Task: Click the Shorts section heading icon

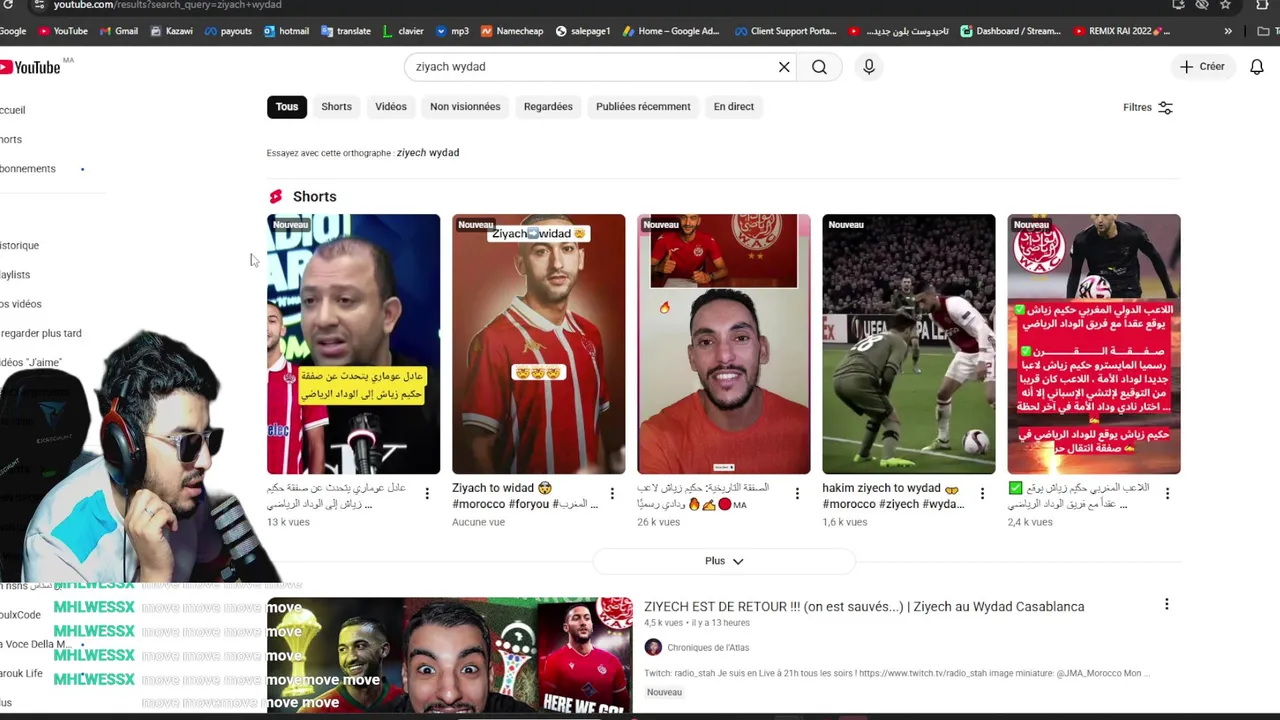Action: pyautogui.click(x=276, y=197)
